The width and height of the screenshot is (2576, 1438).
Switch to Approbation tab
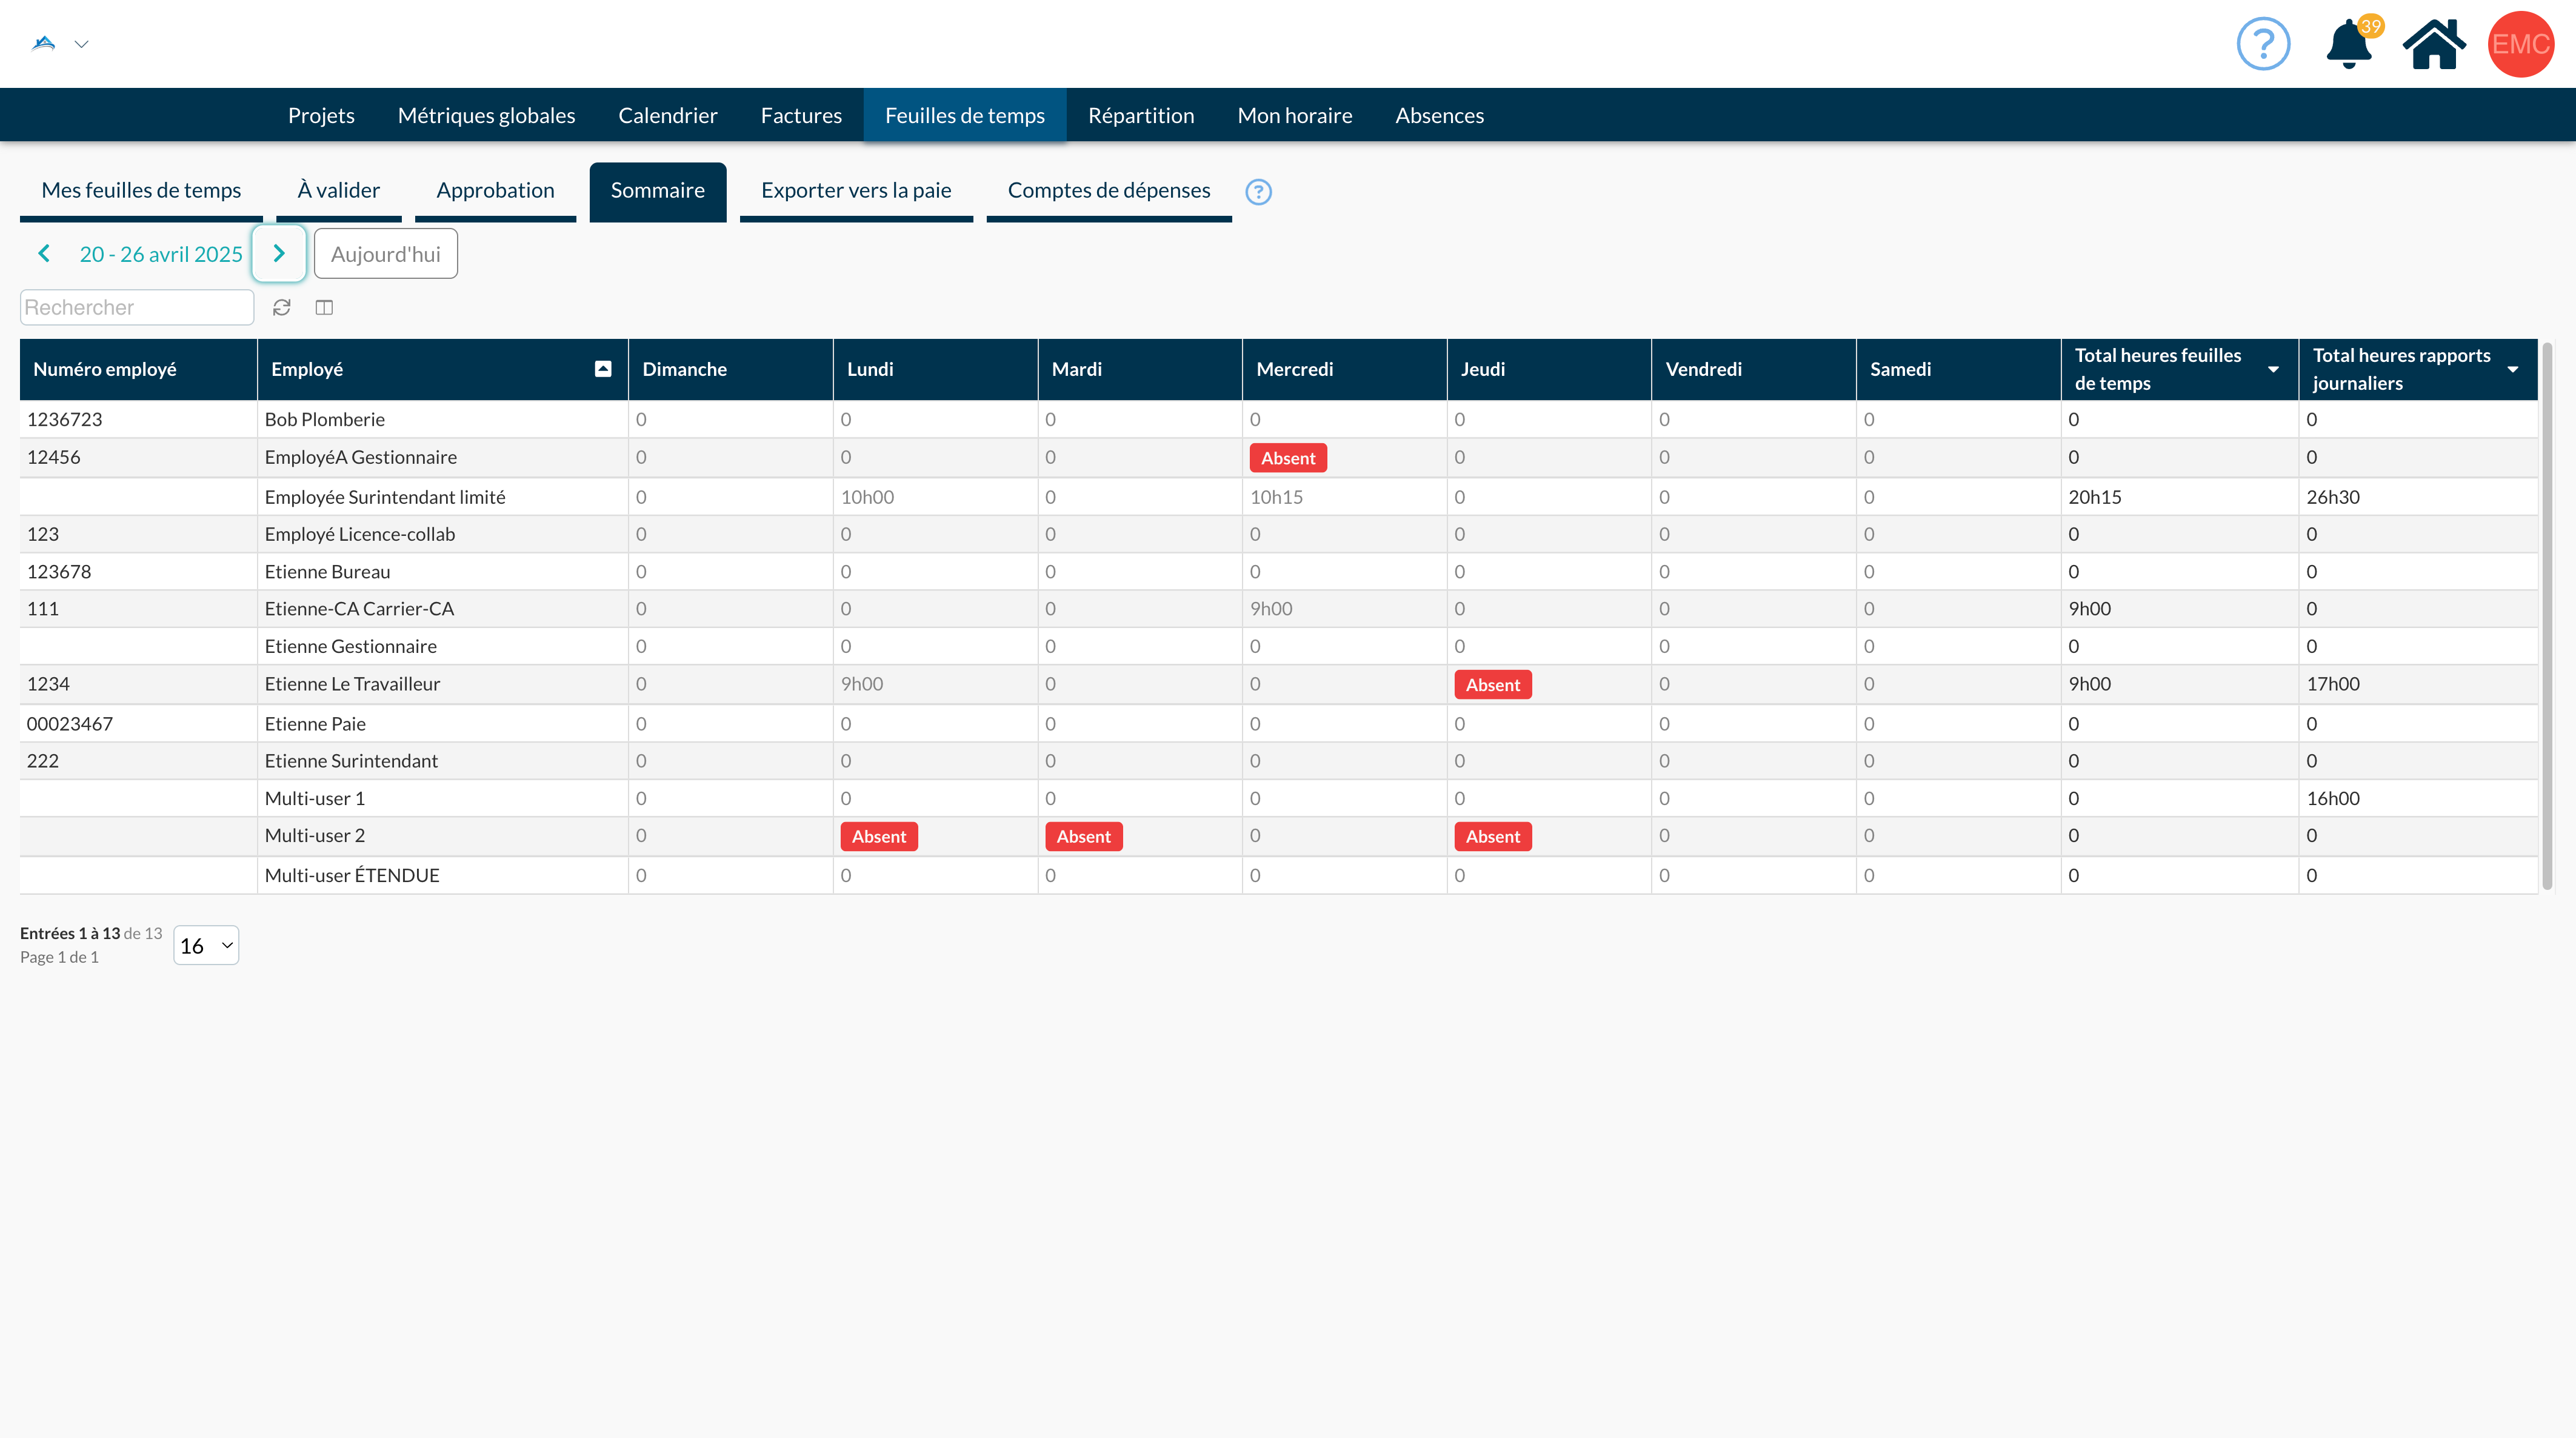pos(495,191)
